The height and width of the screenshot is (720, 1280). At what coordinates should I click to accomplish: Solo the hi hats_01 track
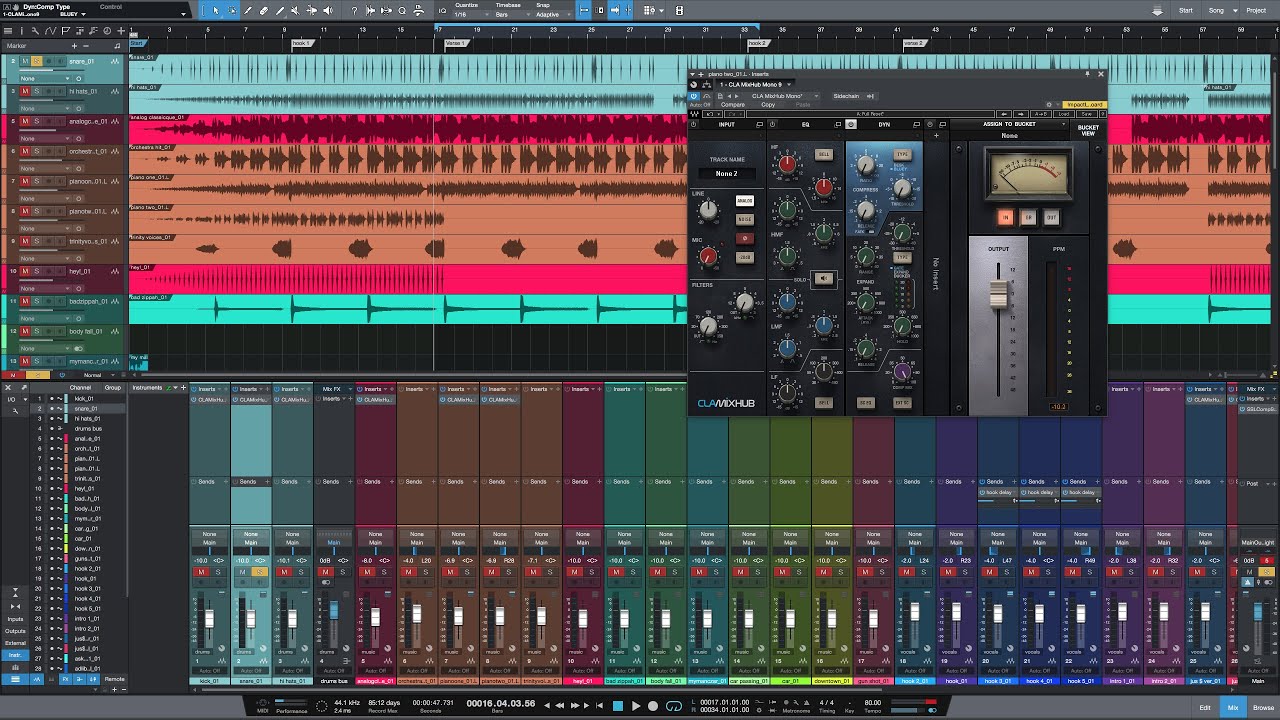(x=36, y=91)
